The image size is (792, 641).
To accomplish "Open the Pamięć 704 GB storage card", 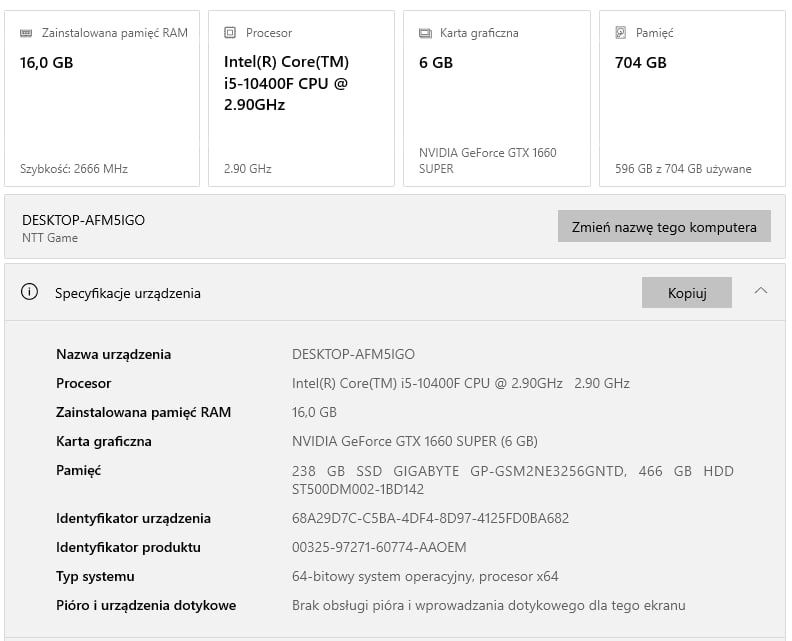I will pyautogui.click(x=691, y=98).
